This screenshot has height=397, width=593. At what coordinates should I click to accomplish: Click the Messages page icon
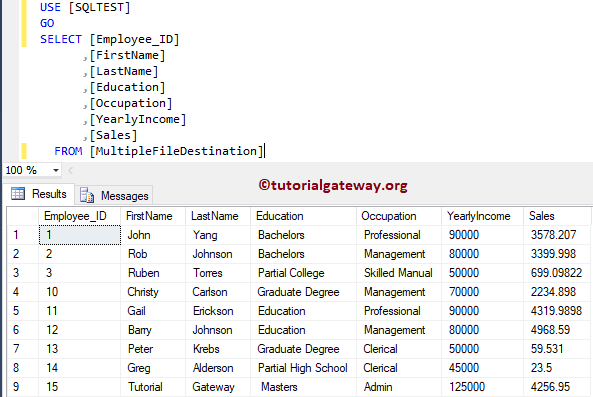click(87, 195)
